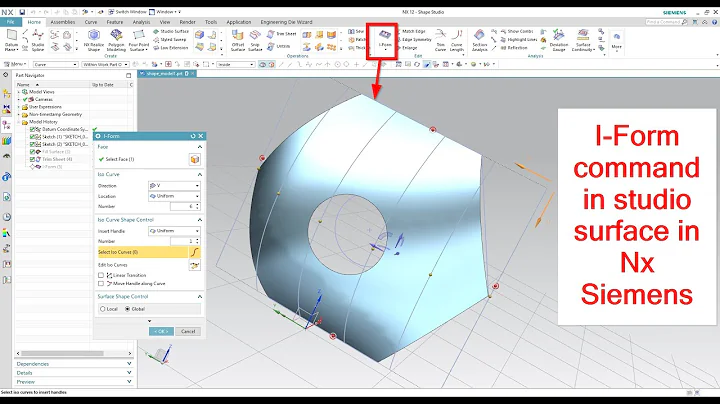Click the Edit Iso Curves icon
The width and height of the screenshot is (720, 404).
click(195, 265)
